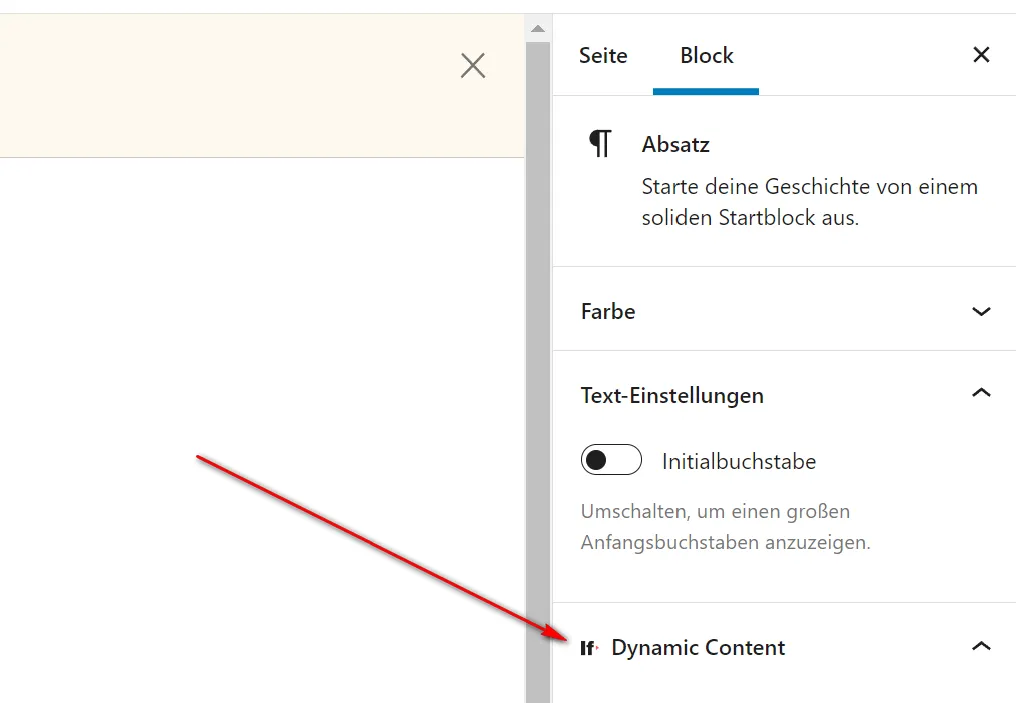Click the Dynamic Content heading
1016x703 pixels.
(x=698, y=647)
